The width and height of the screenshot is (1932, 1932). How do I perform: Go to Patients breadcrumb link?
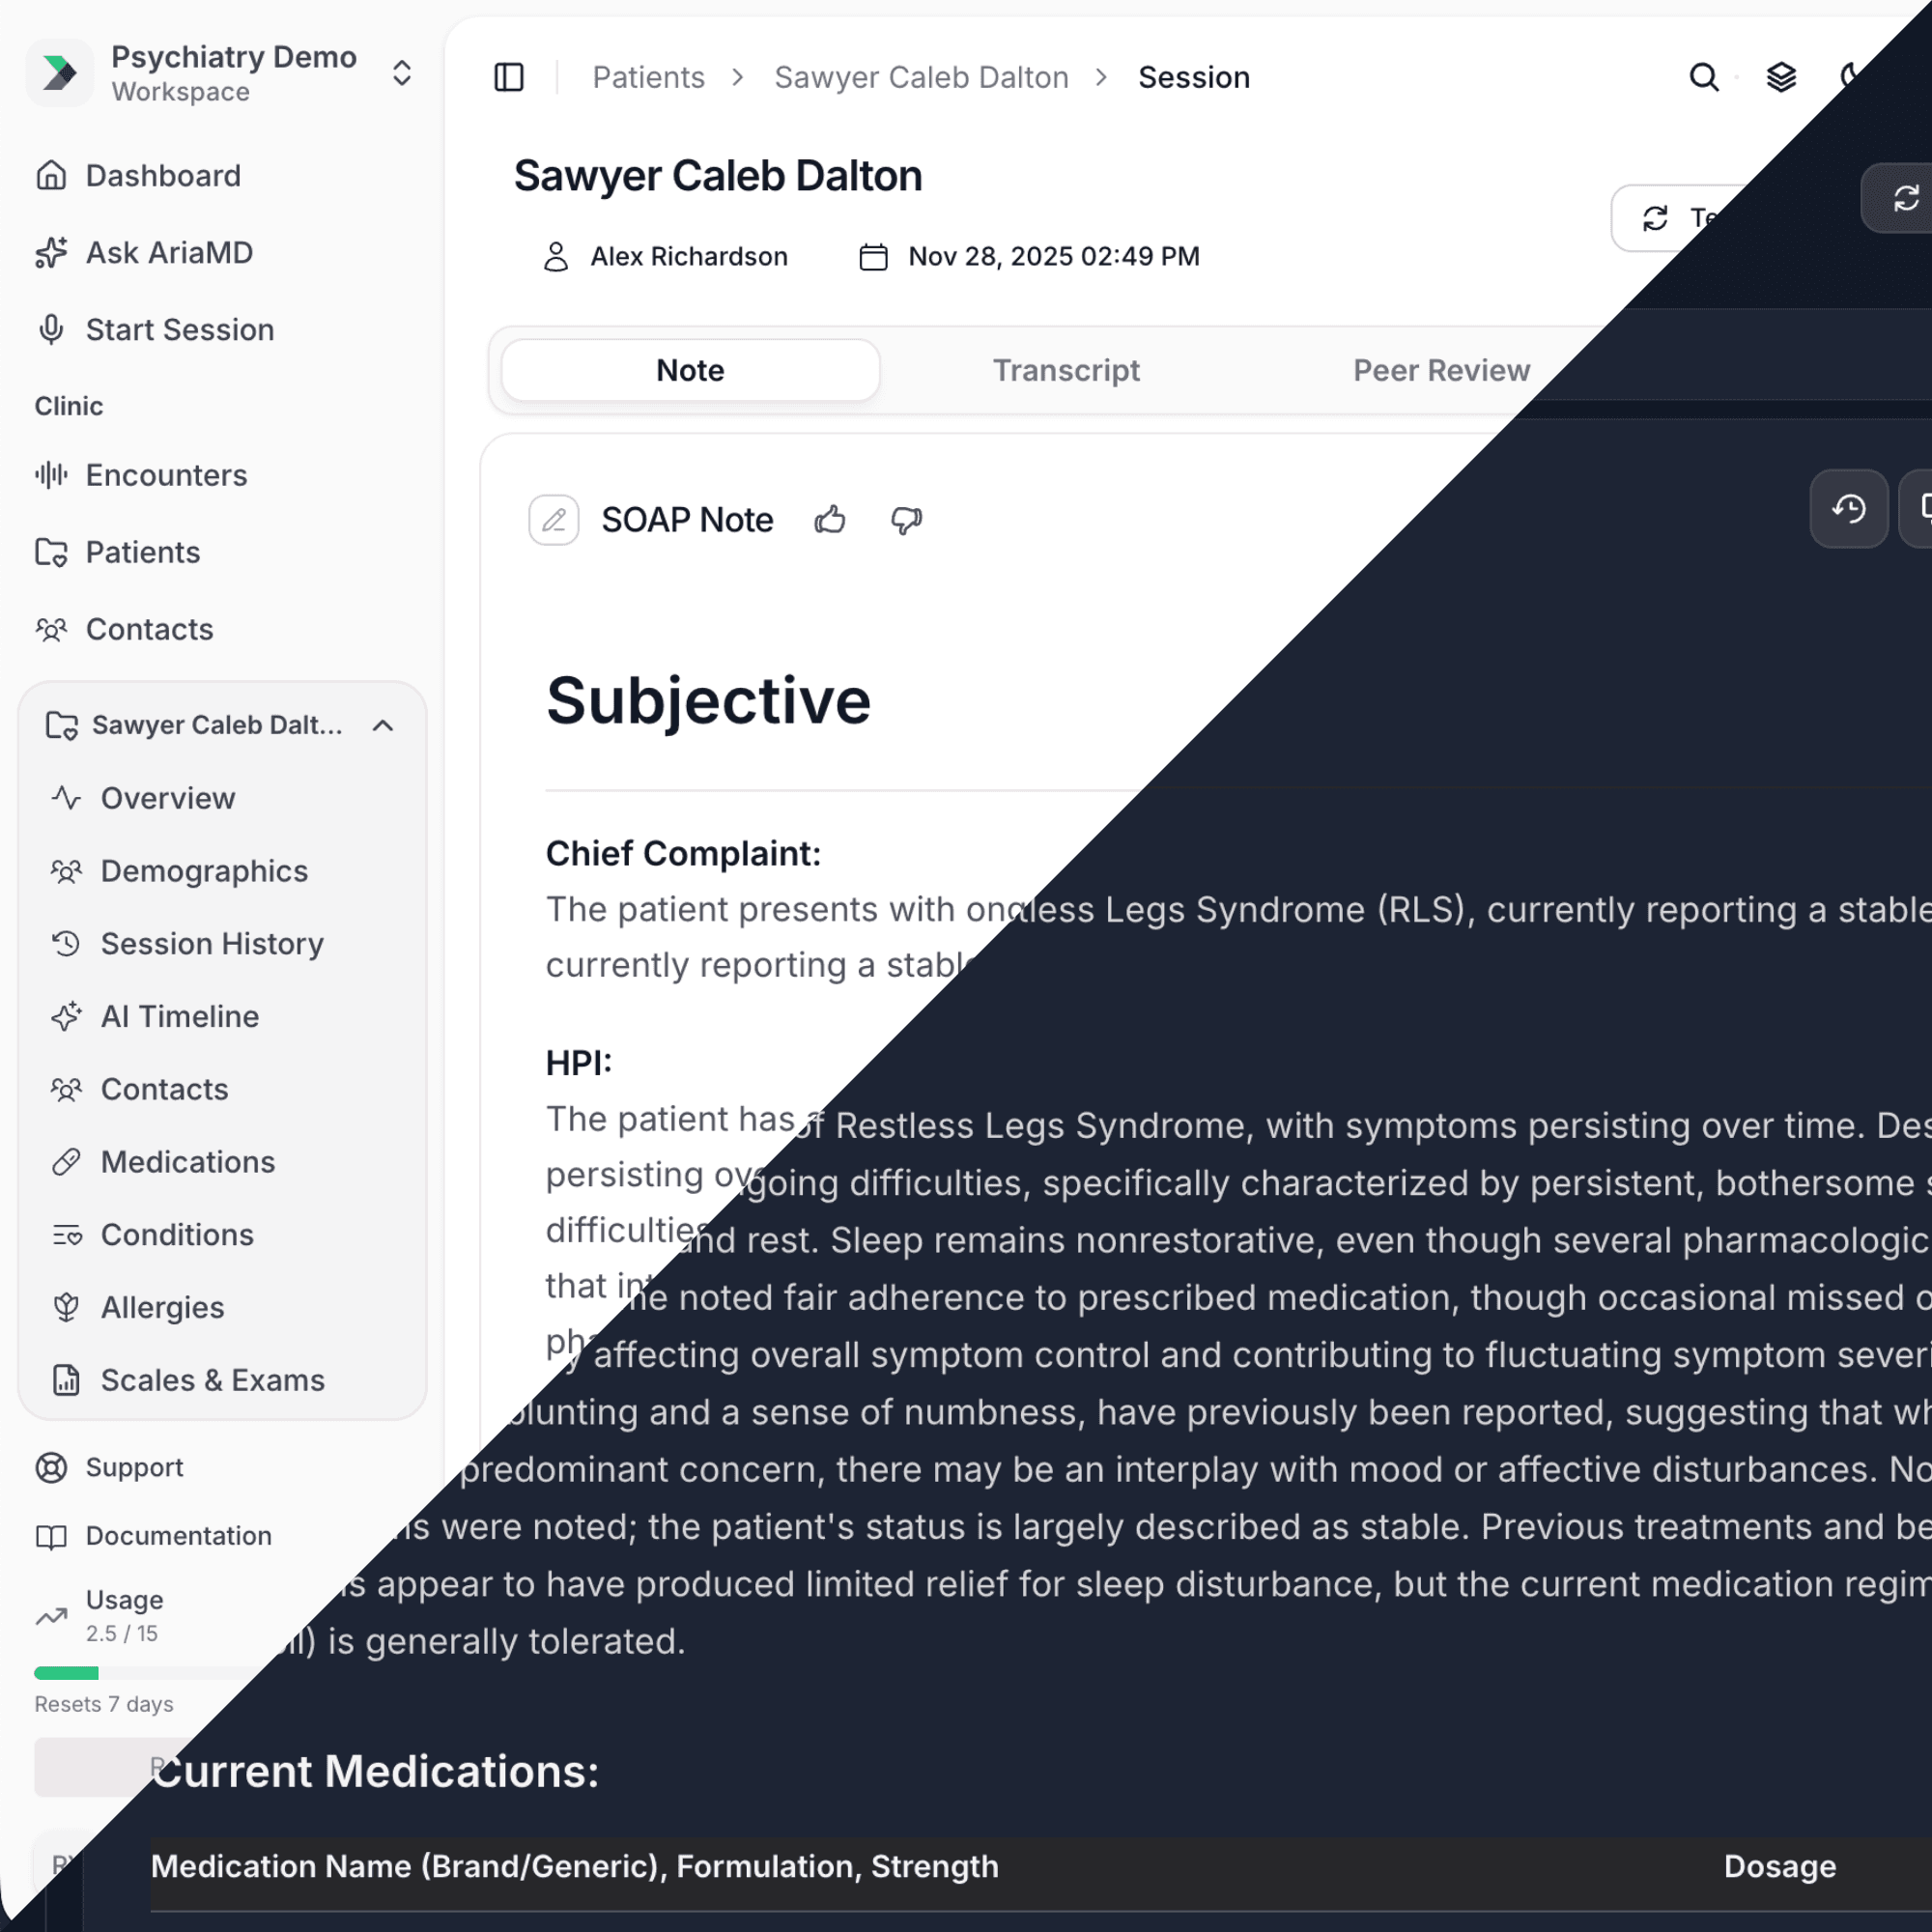pos(648,77)
